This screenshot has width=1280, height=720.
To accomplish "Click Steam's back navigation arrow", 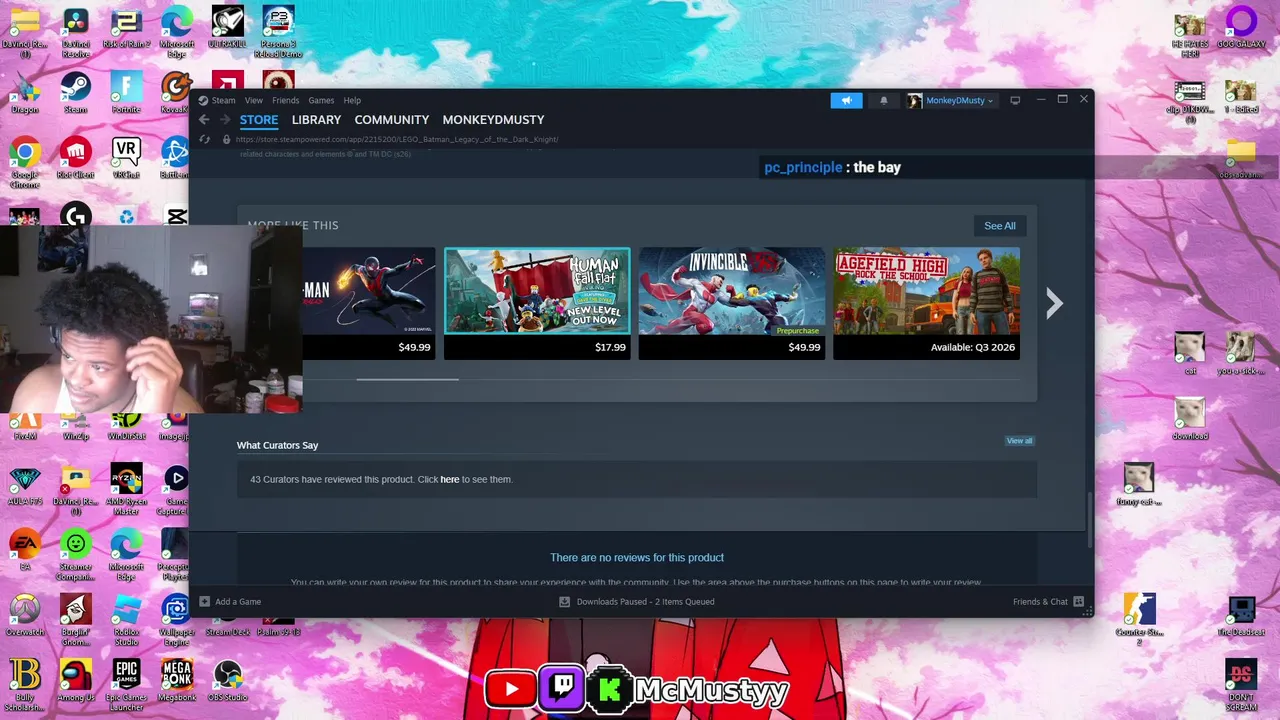I will 204,120.
